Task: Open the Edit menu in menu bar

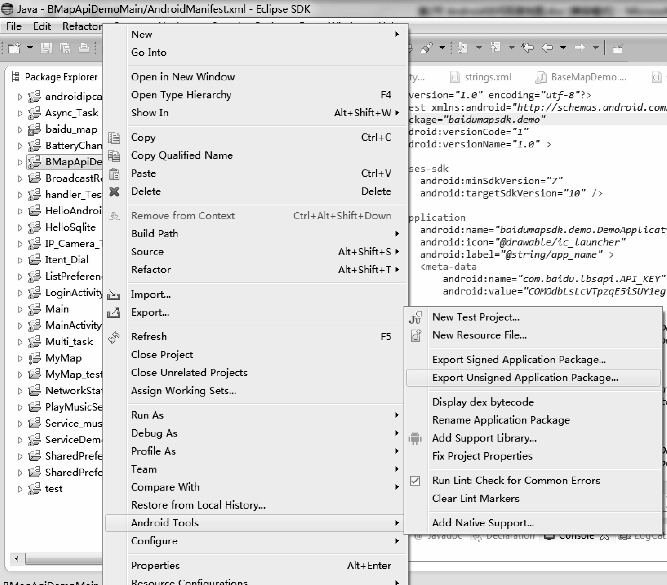Action: pos(41,25)
